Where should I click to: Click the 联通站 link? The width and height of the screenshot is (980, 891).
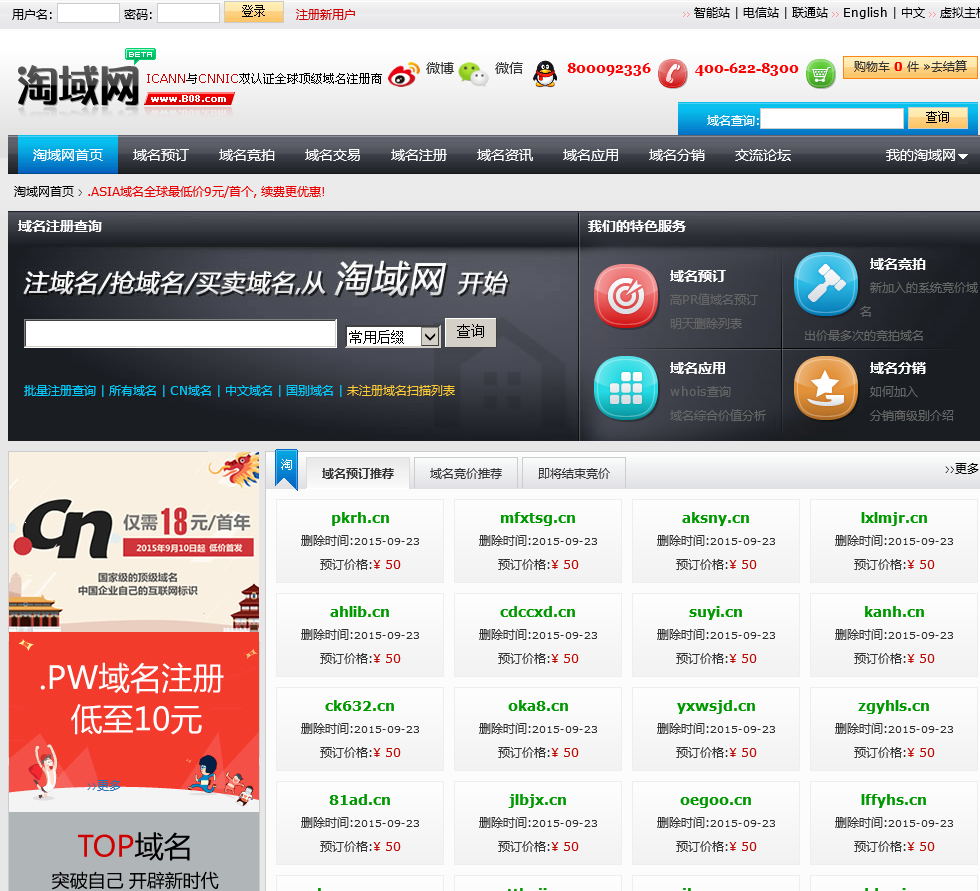(809, 13)
